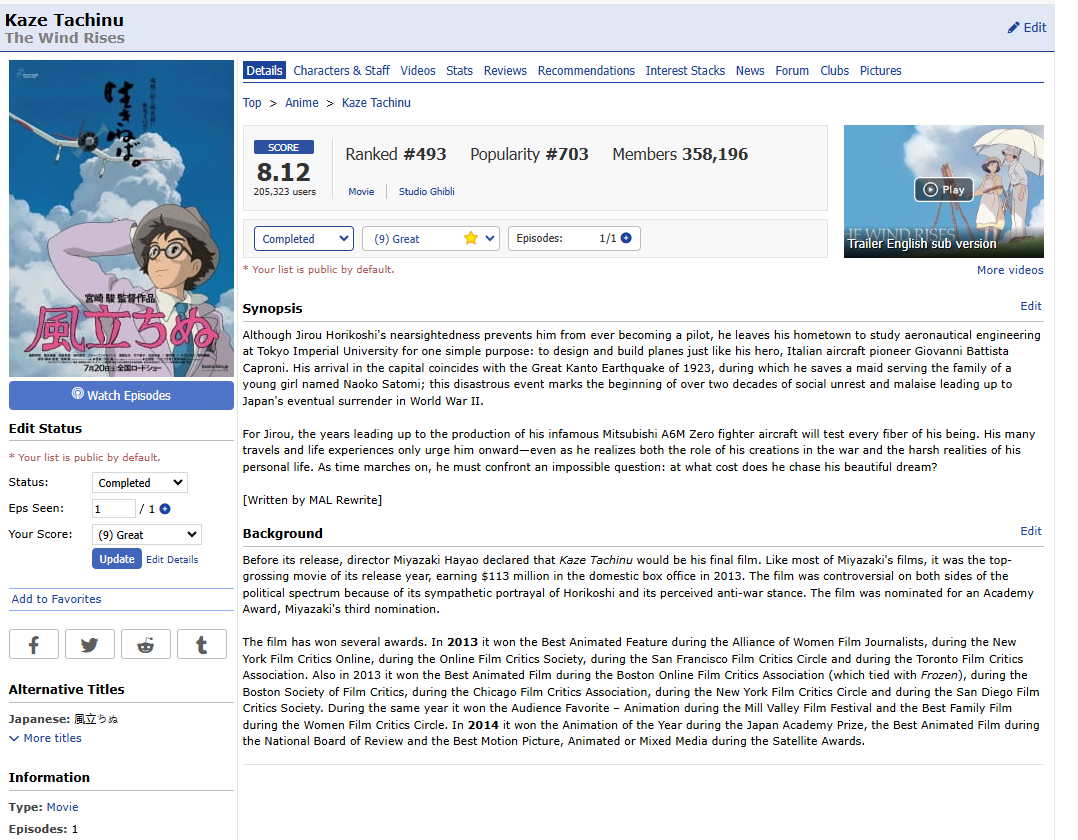Open the Recommendations tab

[x=586, y=71]
